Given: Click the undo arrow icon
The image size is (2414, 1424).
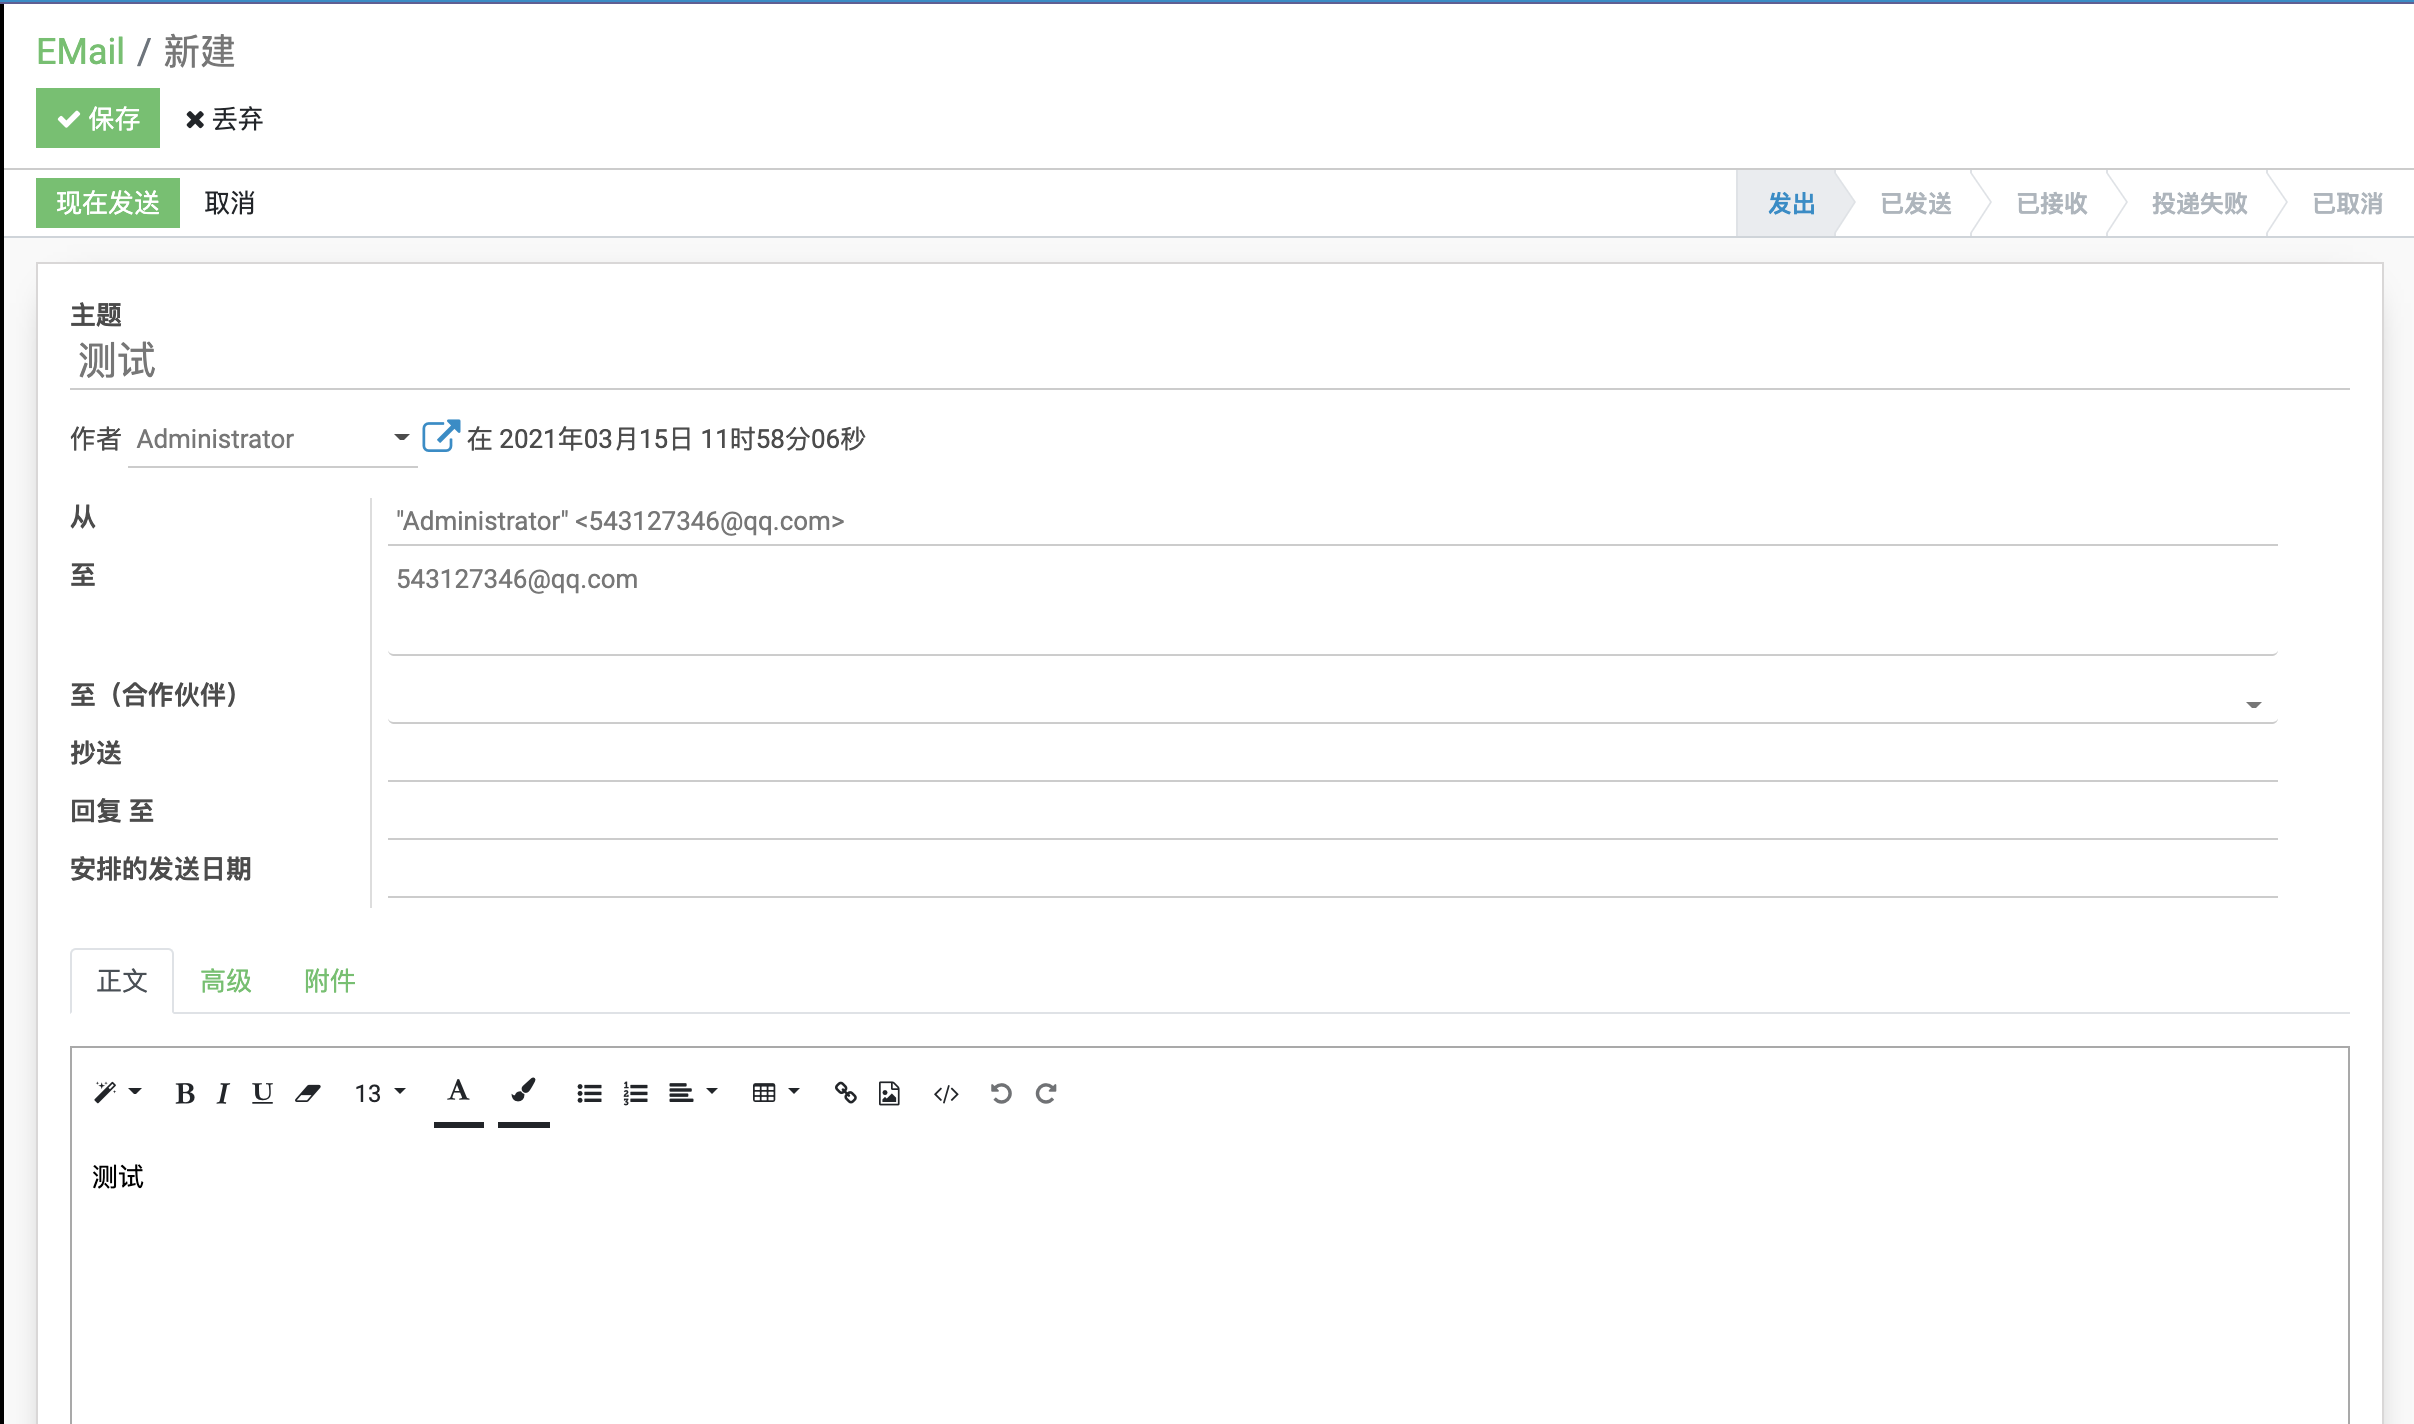Looking at the screenshot, I should pyautogui.click(x=1001, y=1094).
